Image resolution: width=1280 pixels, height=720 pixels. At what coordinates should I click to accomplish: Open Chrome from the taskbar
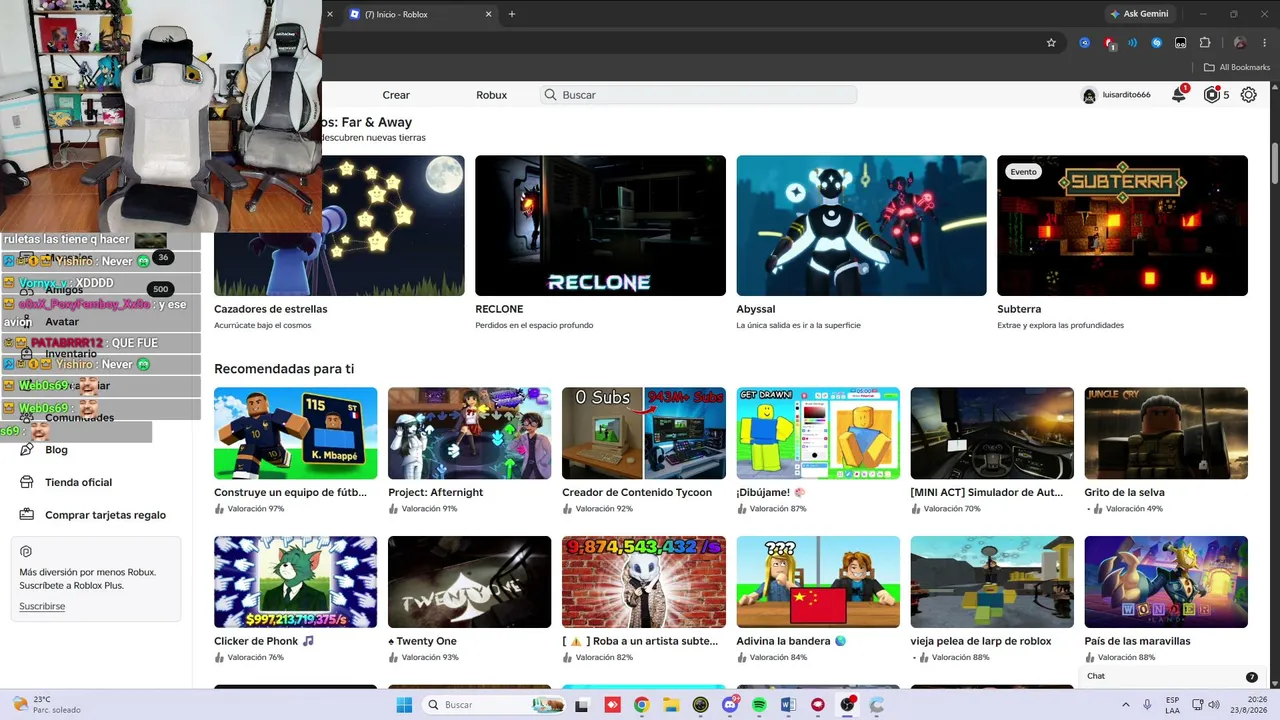641,705
